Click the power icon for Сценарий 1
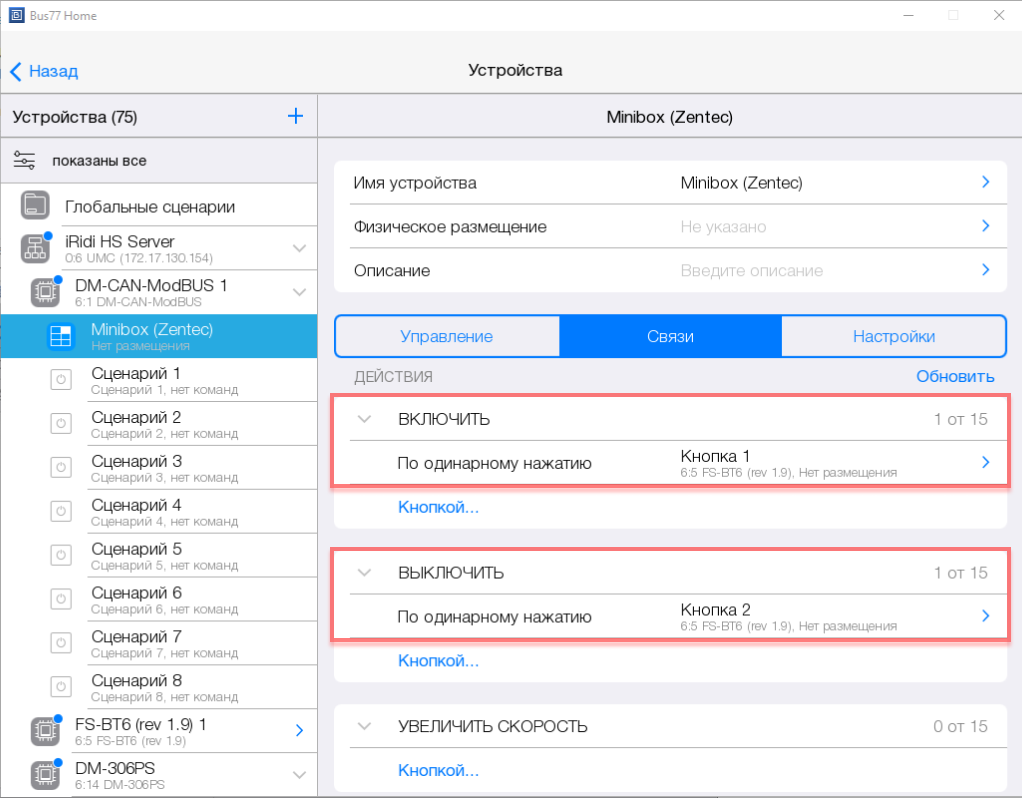The height and width of the screenshot is (798, 1022). pyautogui.click(x=61, y=381)
